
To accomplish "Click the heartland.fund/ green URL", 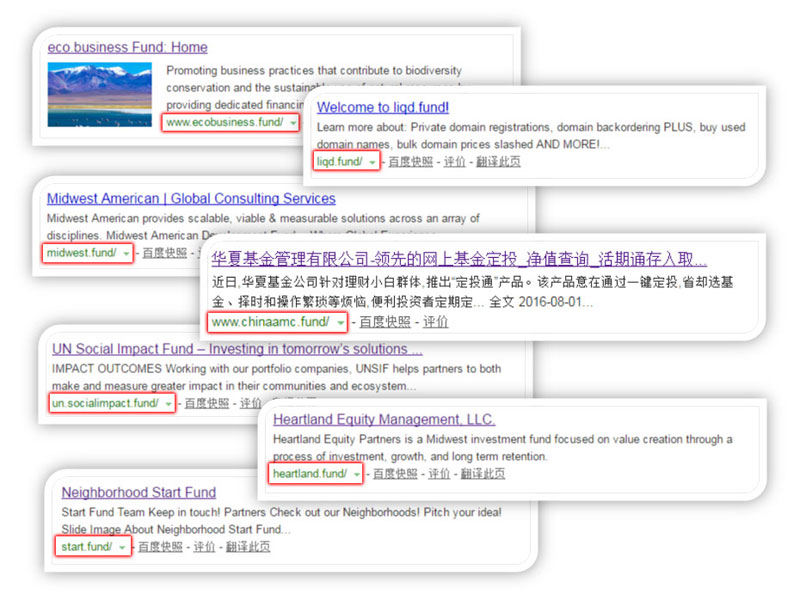I will (310, 473).
